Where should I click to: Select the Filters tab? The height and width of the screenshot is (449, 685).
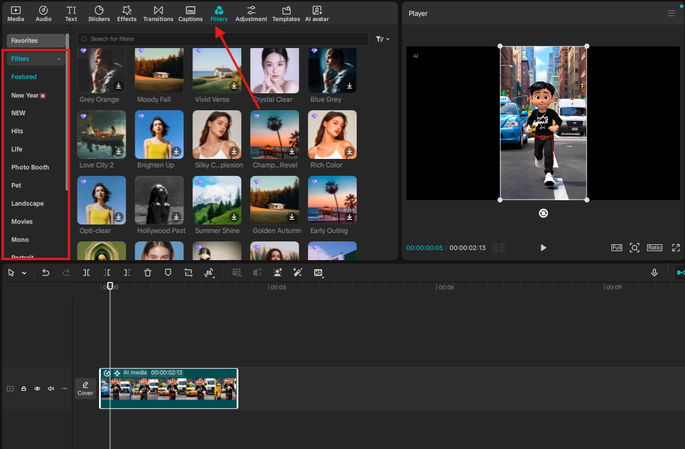click(219, 14)
